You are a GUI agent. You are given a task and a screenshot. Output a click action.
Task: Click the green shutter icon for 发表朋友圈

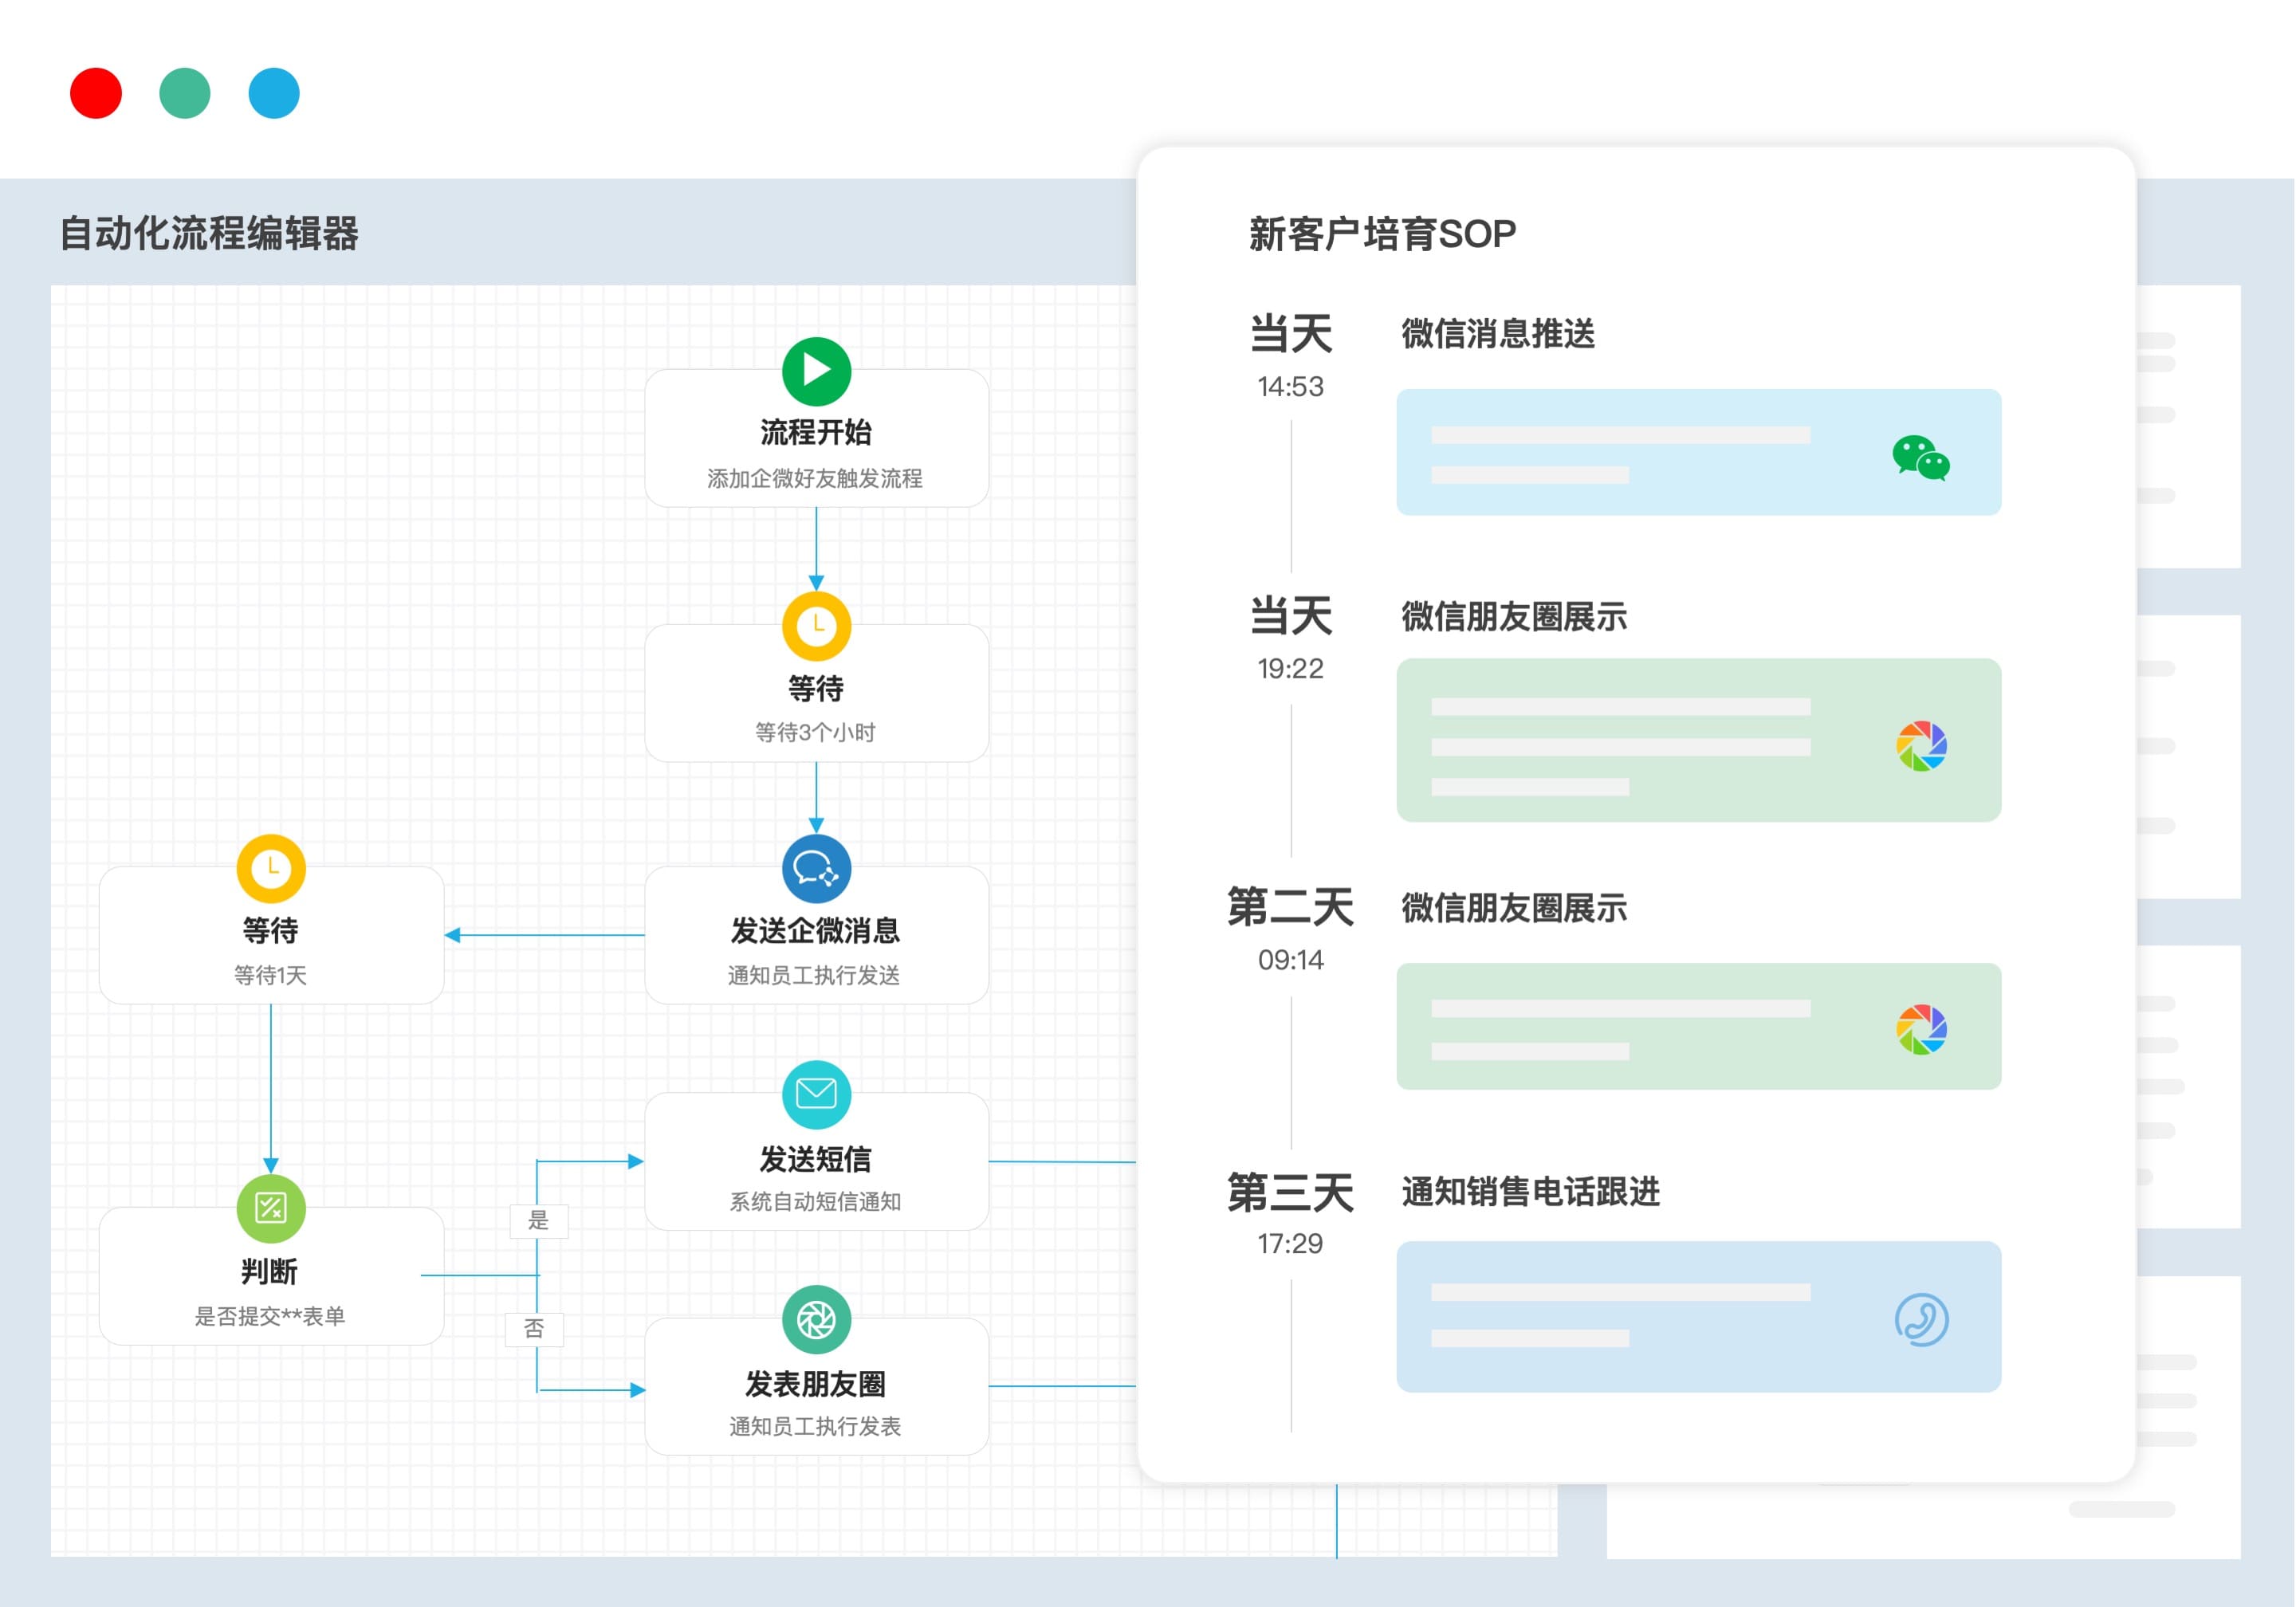(816, 1320)
